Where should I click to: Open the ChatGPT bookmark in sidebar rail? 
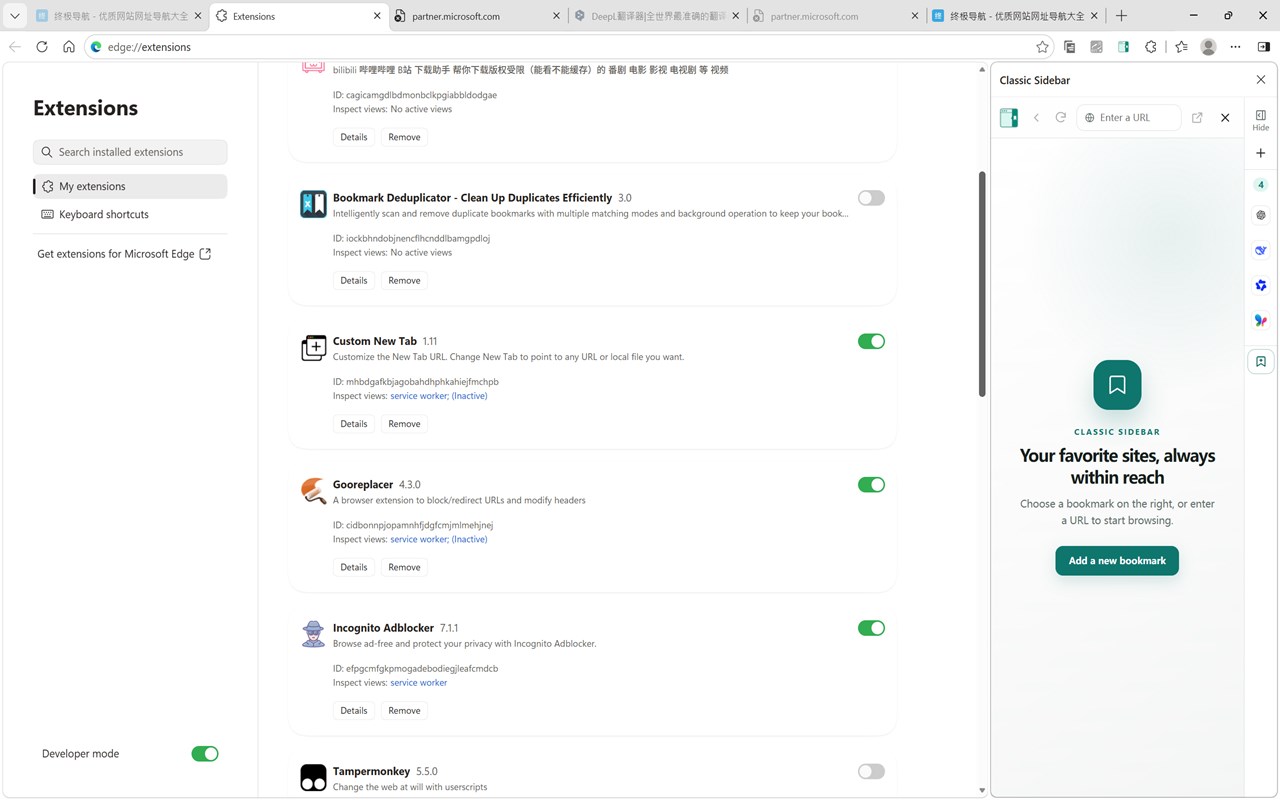(x=1260, y=215)
